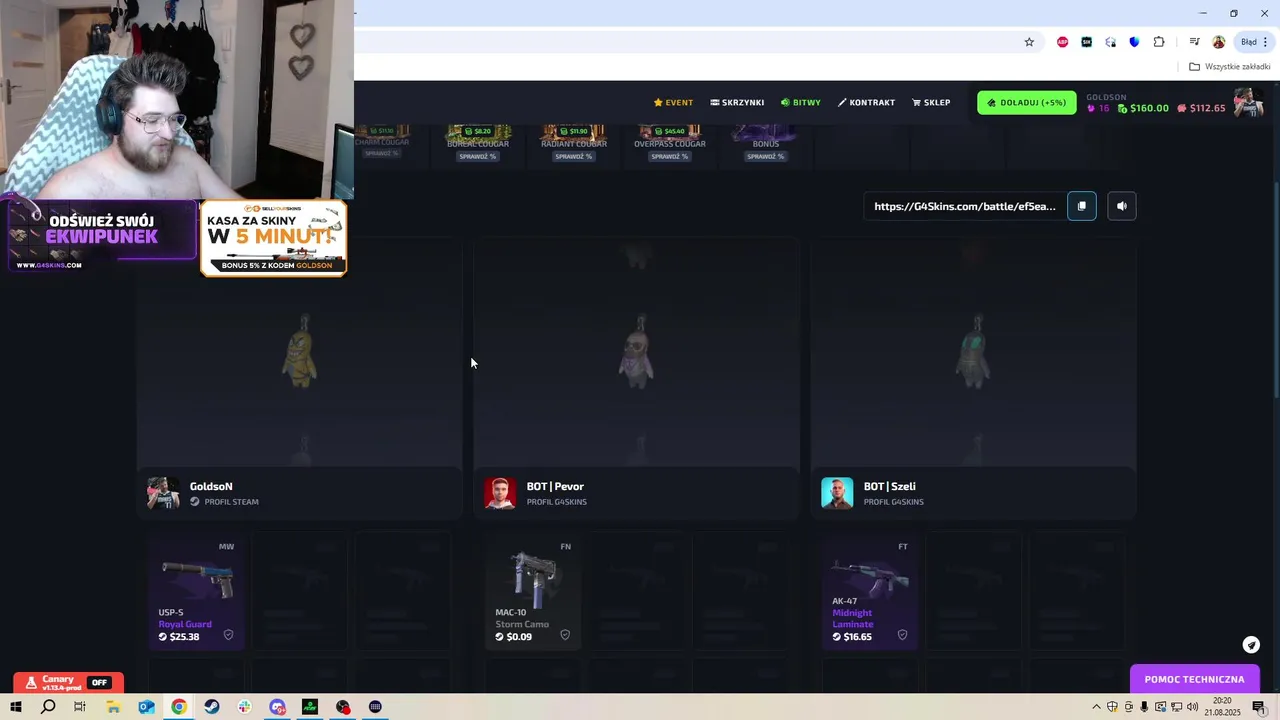Viewport: 1280px width, 720px height.
Task: Select the MAC-10 Storm Camo skin card
Action: click(533, 592)
